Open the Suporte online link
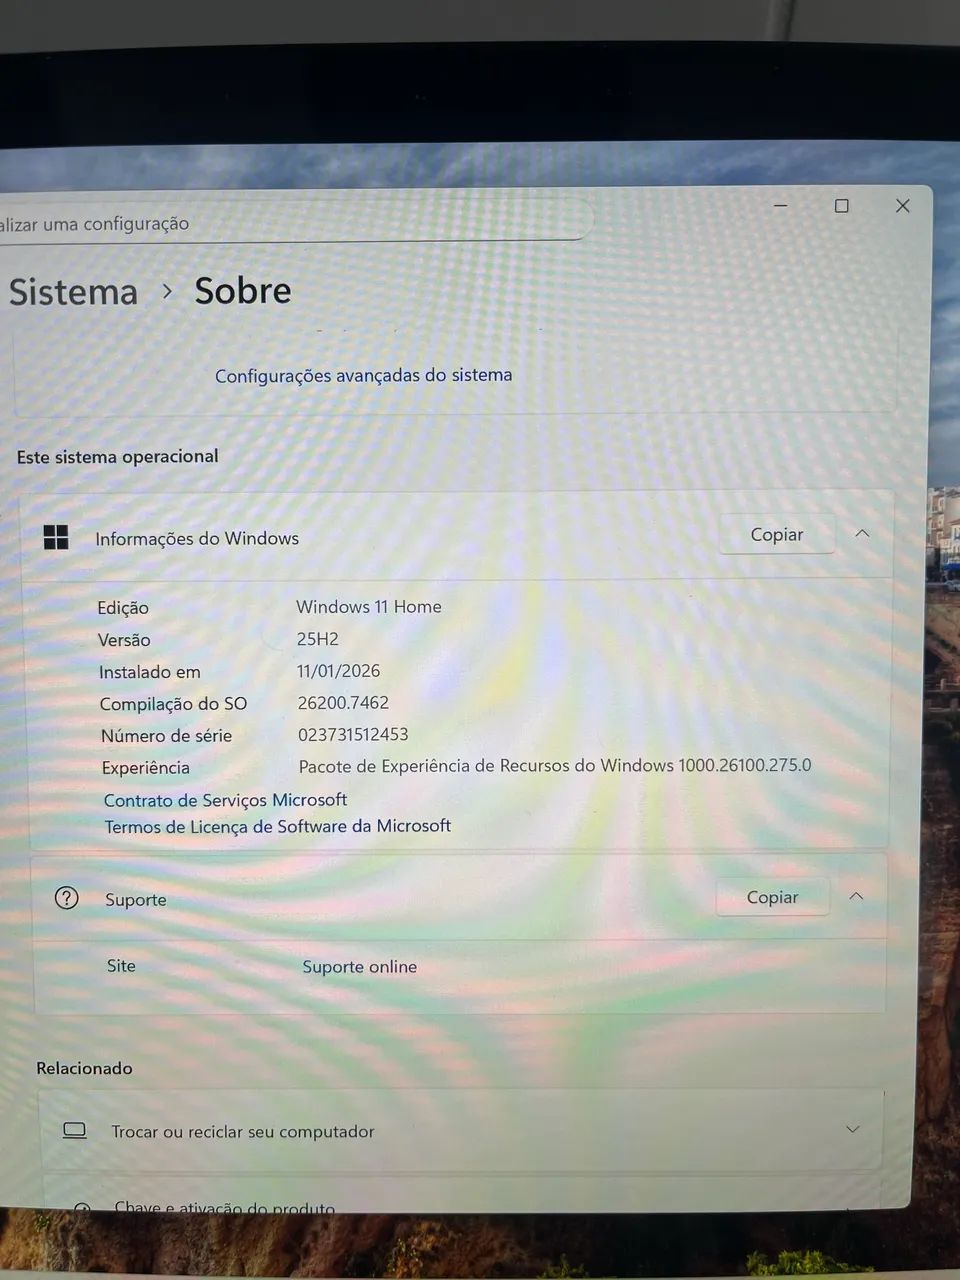Screen dimensions: 960x1280 tap(359, 967)
